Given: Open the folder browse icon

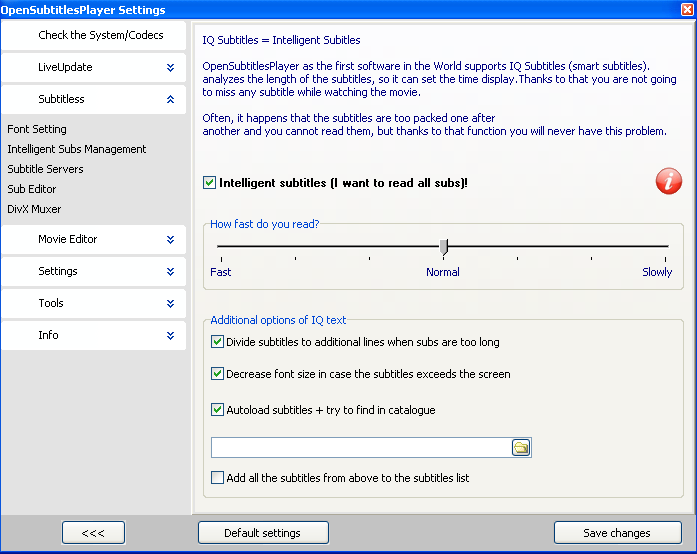Looking at the screenshot, I should click(521, 447).
